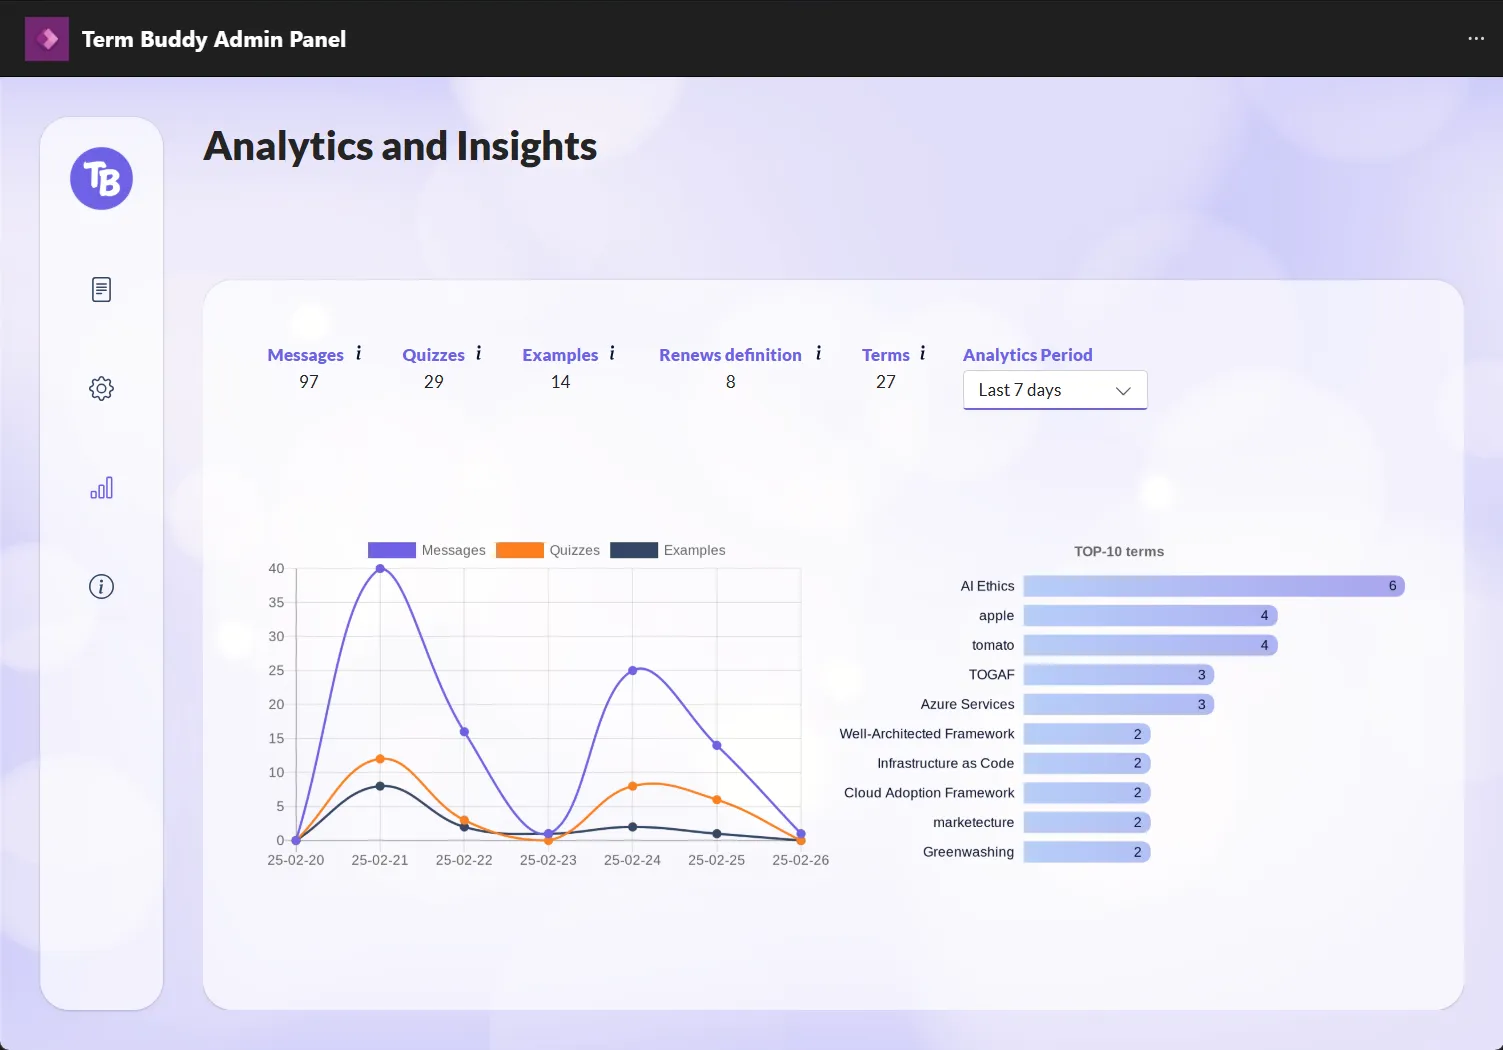
Task: Click the apple bar in TOP-10 terms
Action: coord(1150,615)
